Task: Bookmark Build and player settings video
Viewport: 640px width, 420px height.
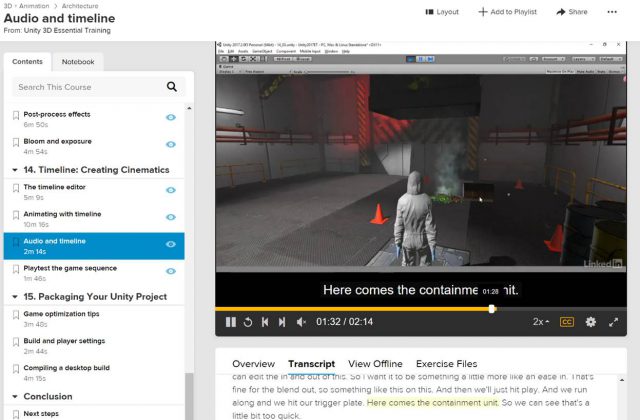Action: 16,342
